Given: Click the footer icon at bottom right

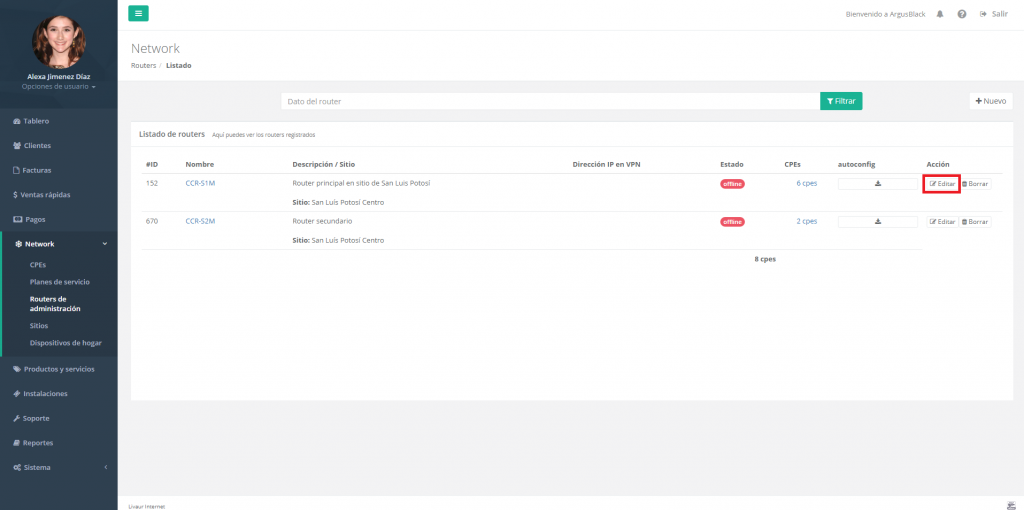Looking at the screenshot, I should click(x=1010, y=504).
